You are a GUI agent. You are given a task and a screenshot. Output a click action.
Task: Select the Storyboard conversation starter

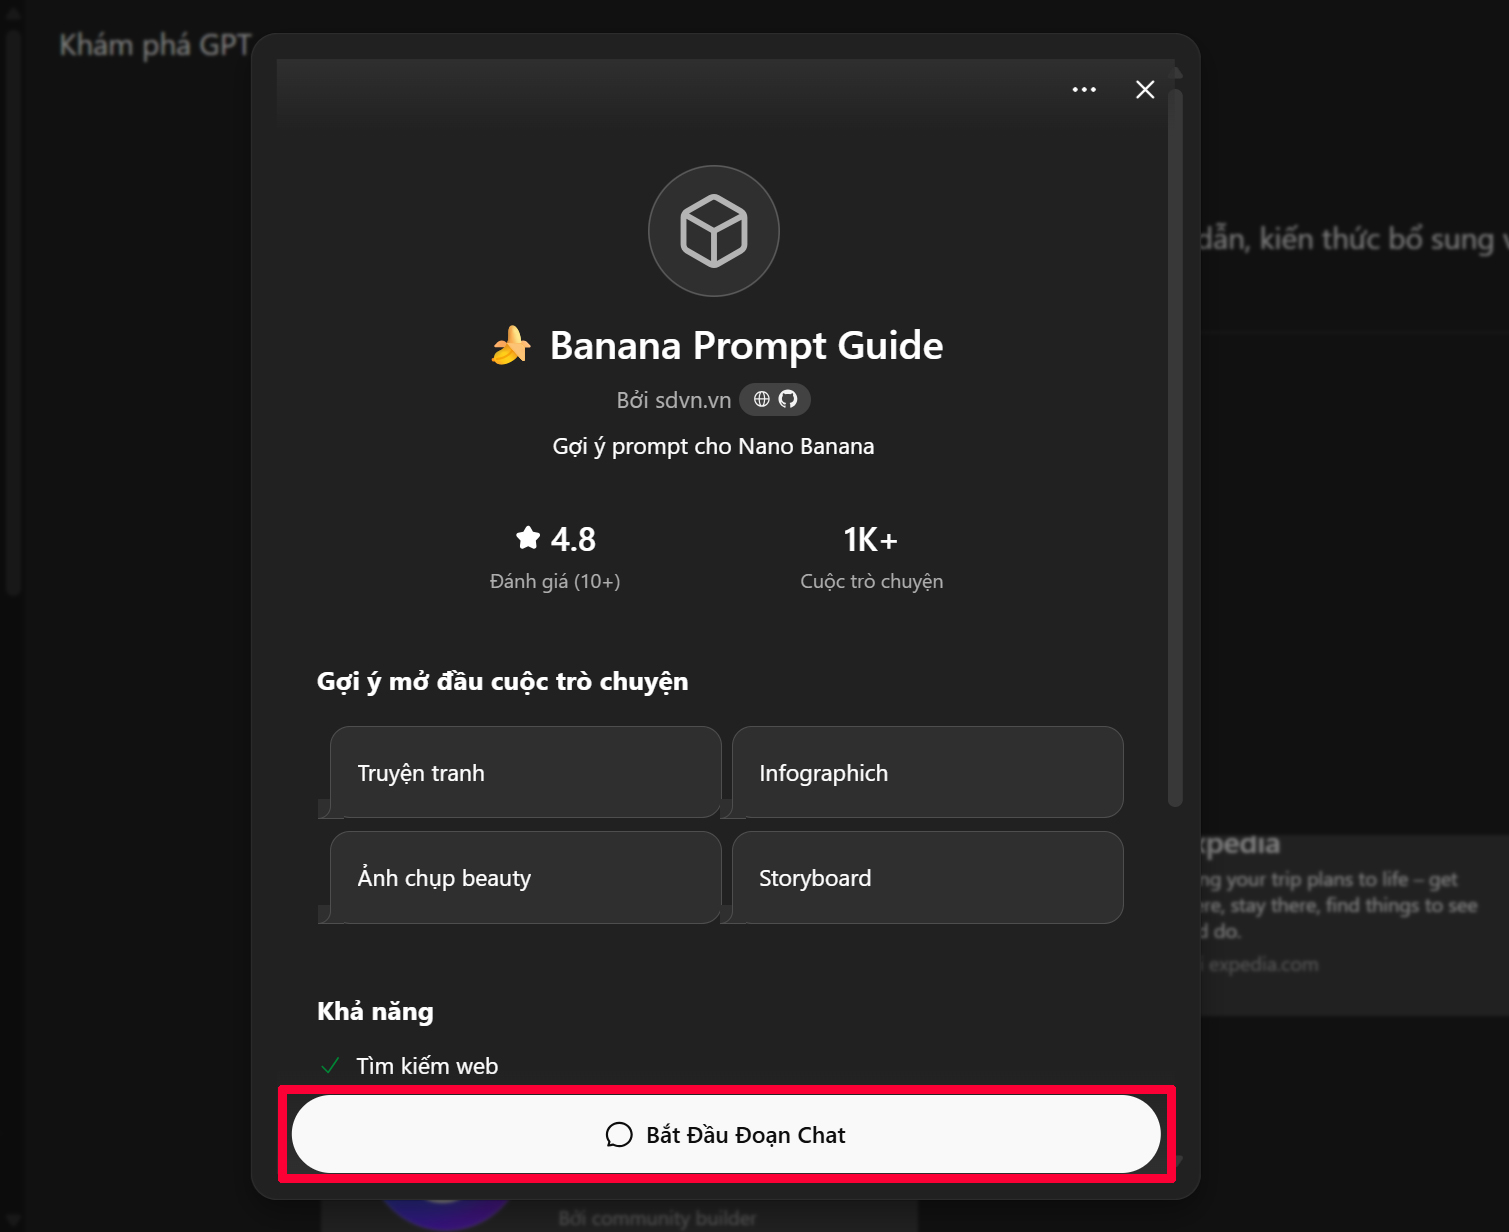click(927, 878)
